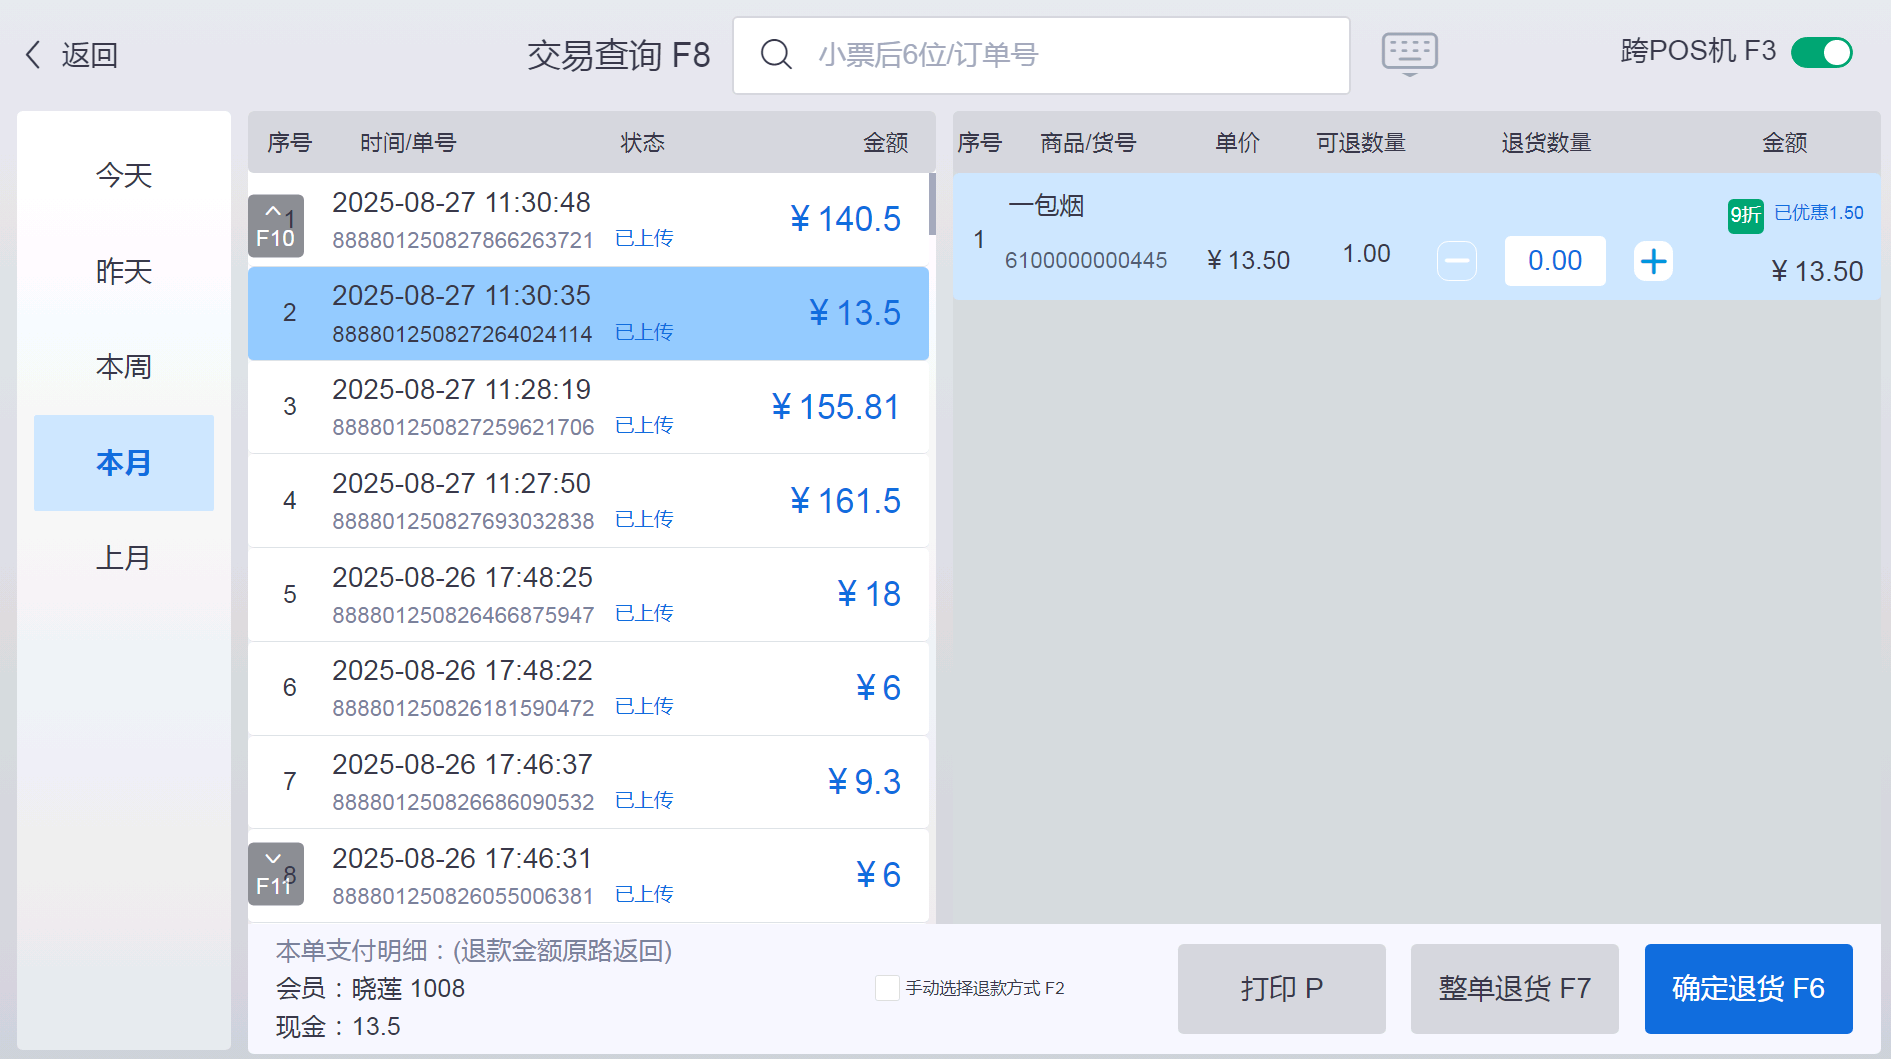Click the order list scrollbar
Screen dimensions: 1891x1059
(932, 205)
